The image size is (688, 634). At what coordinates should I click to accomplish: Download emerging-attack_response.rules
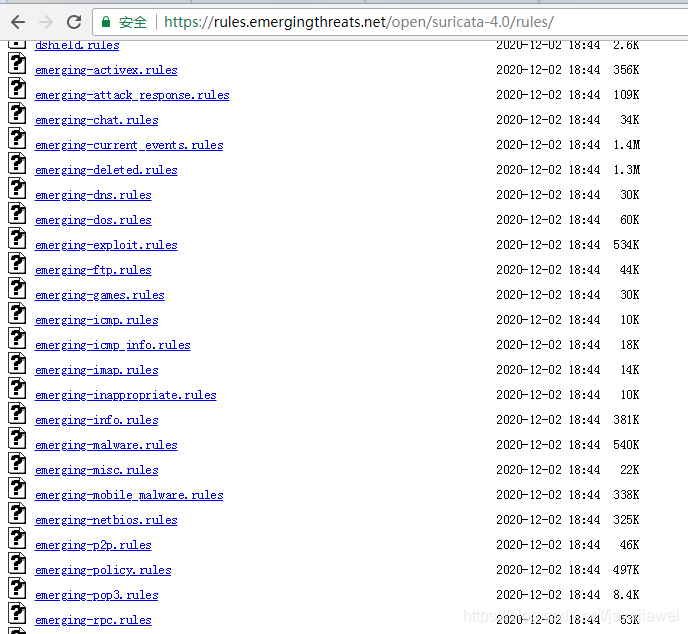pos(132,95)
